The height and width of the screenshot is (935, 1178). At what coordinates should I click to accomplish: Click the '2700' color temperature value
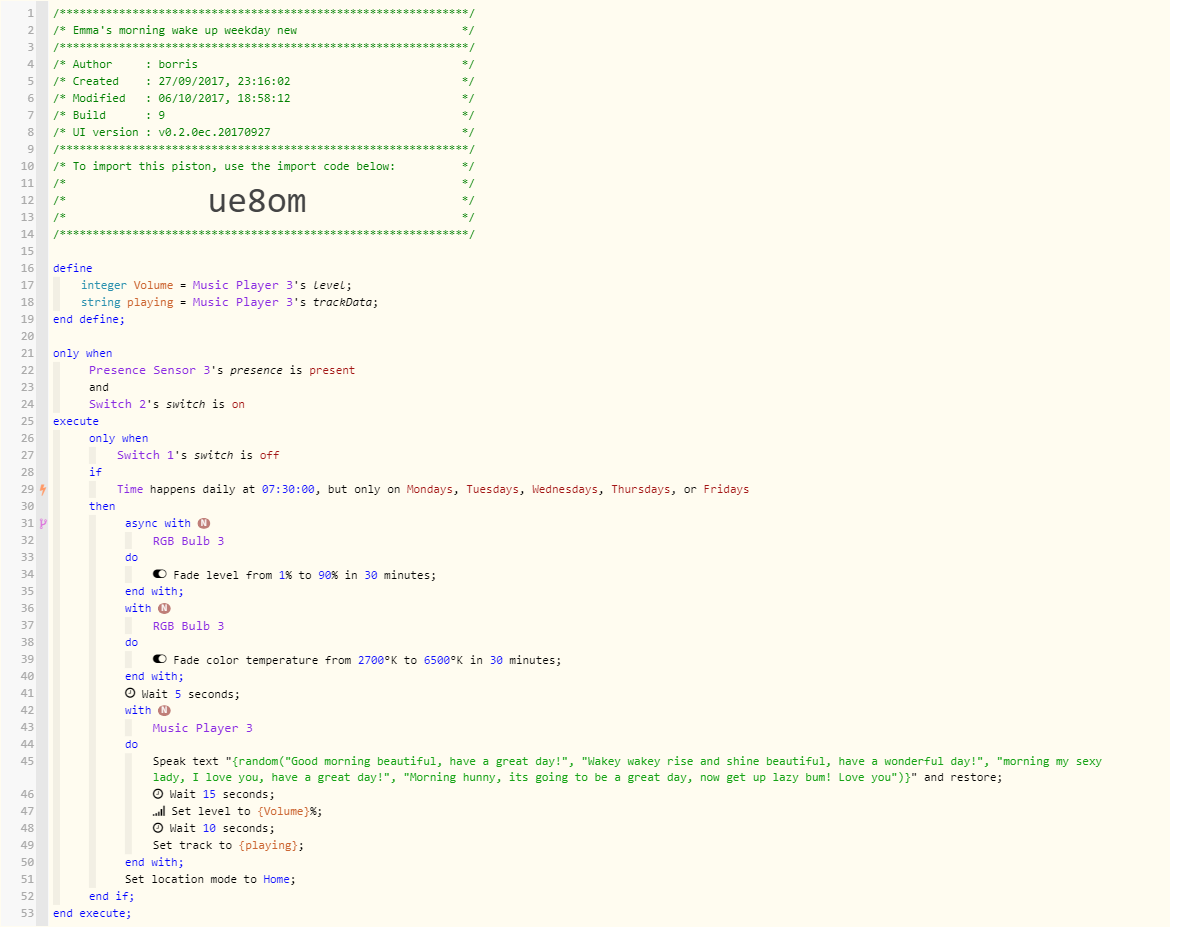pyautogui.click(x=371, y=660)
